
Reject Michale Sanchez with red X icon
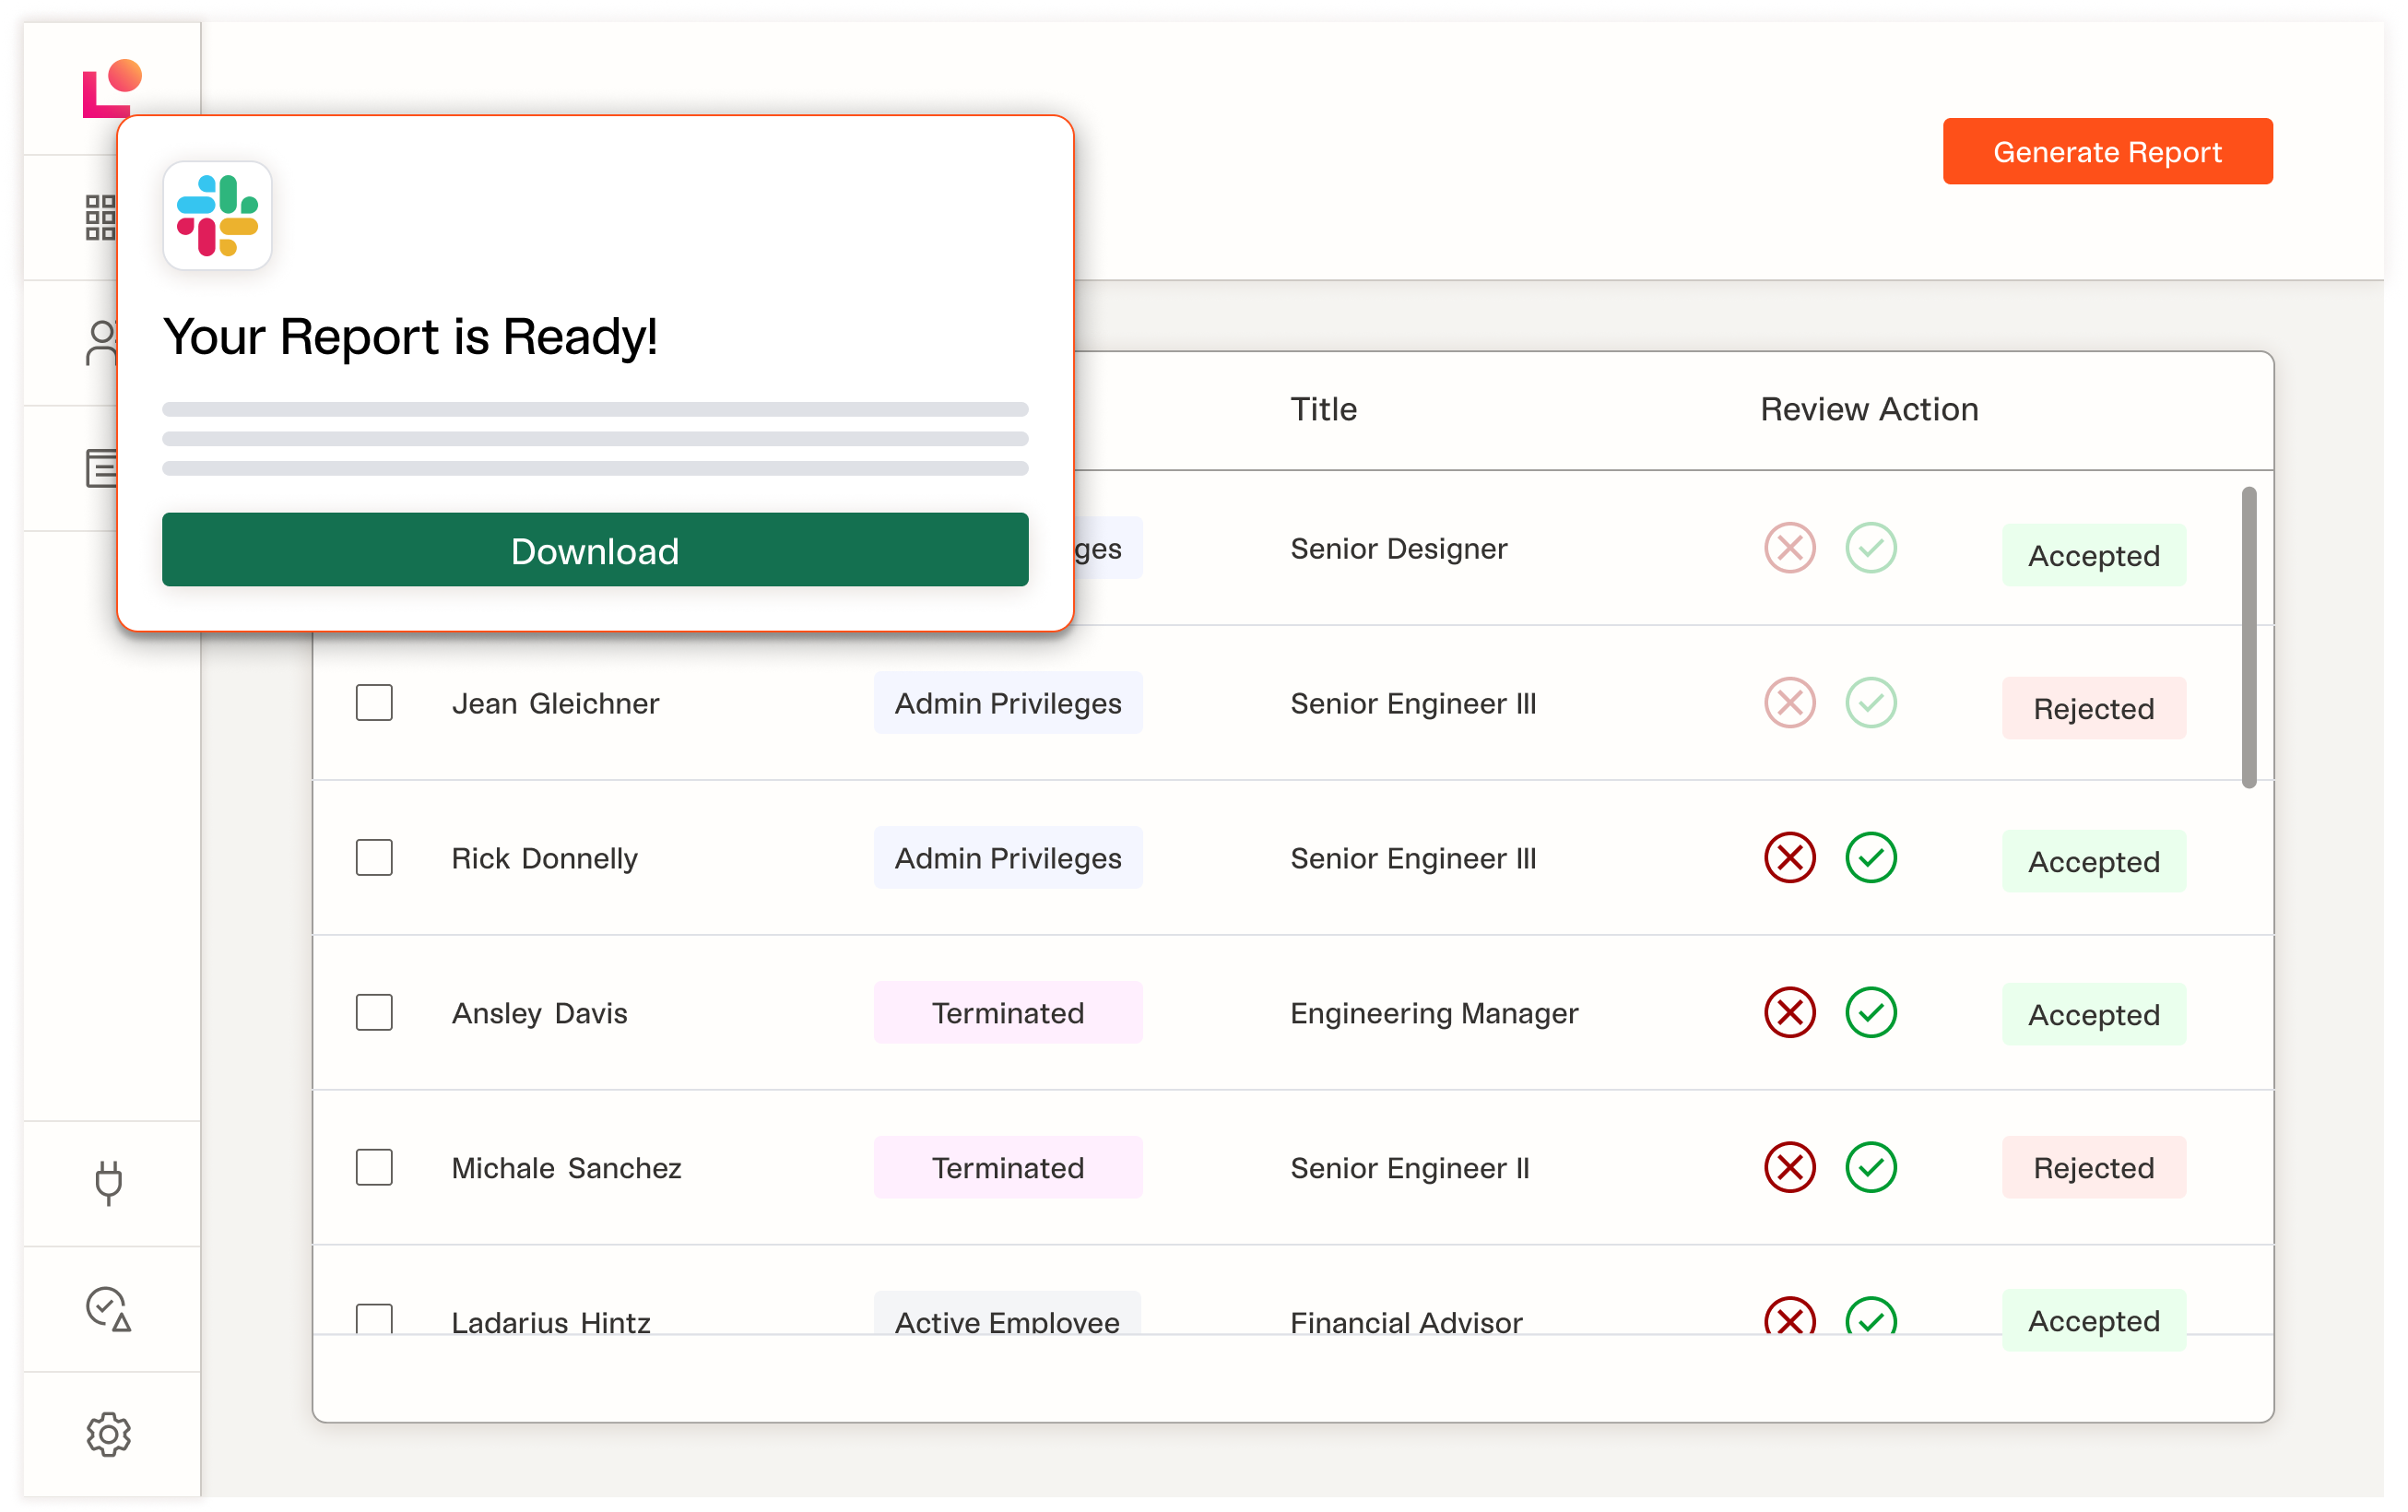[1789, 1168]
